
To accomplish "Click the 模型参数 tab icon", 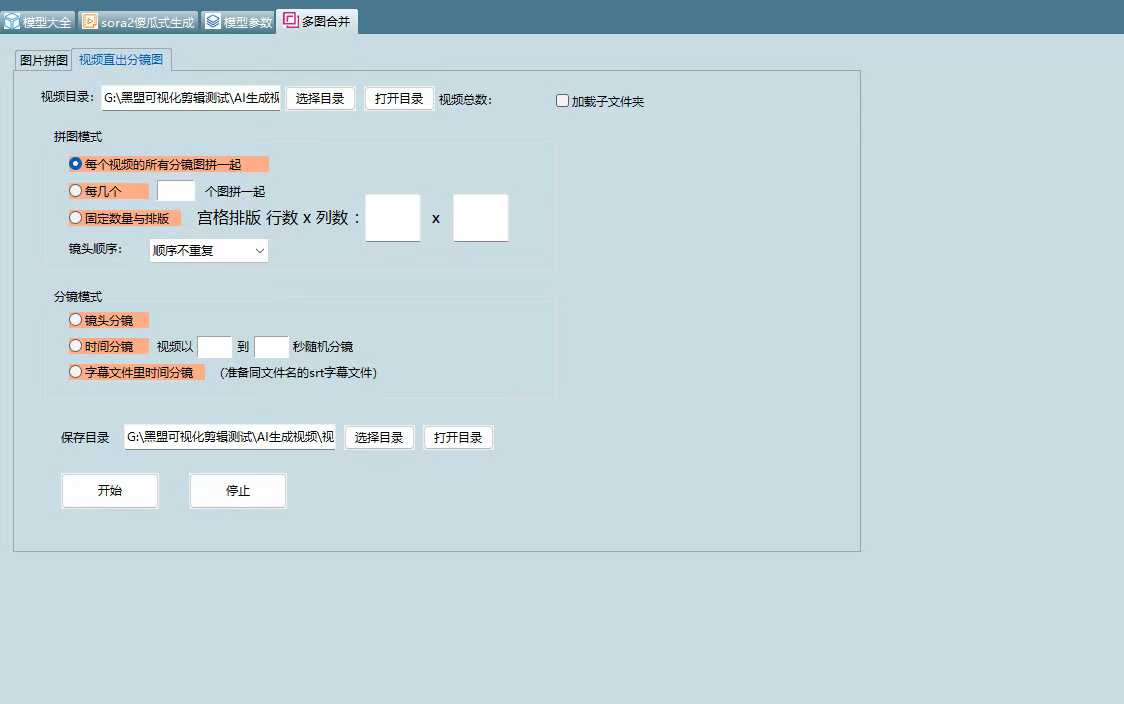I will (x=213, y=21).
